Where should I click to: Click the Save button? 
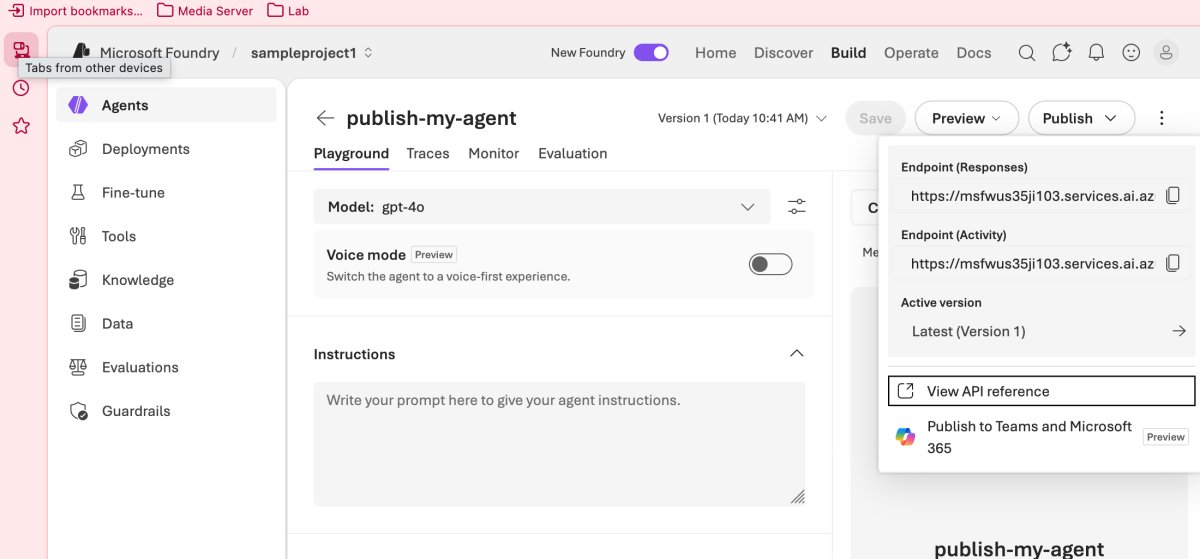pos(875,118)
